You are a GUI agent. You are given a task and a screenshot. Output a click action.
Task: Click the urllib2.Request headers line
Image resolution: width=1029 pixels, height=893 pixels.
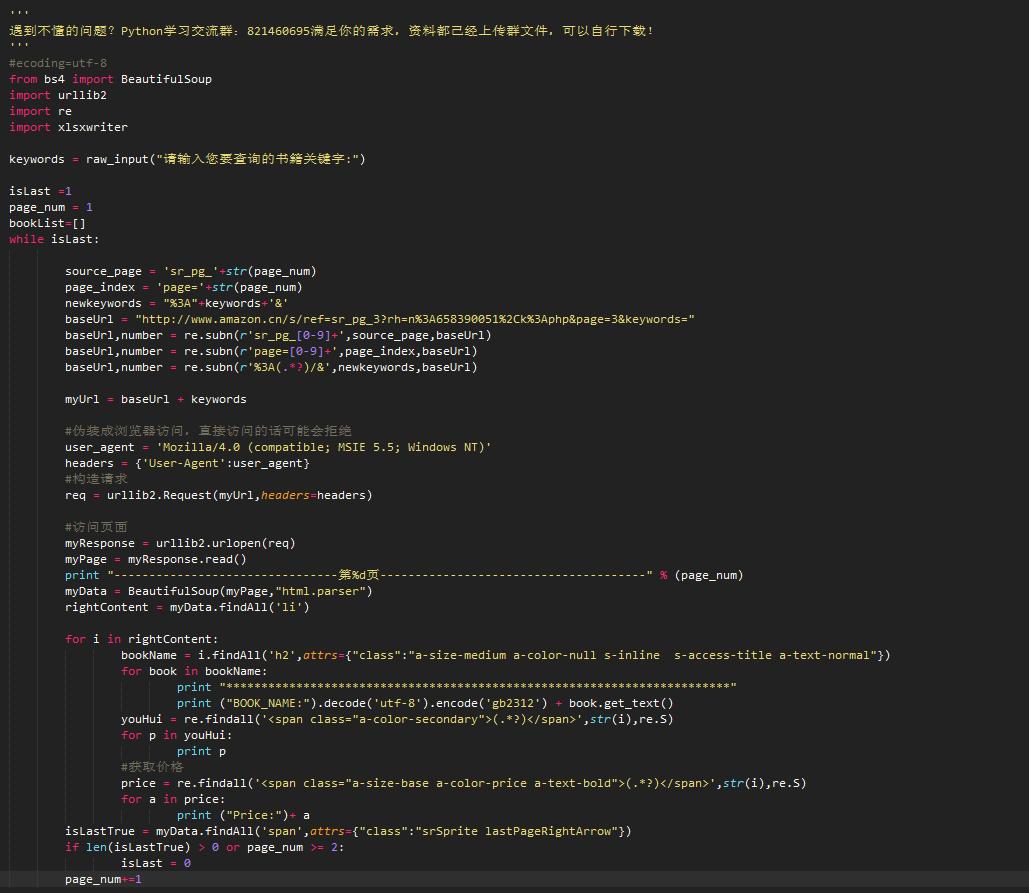pos(218,495)
